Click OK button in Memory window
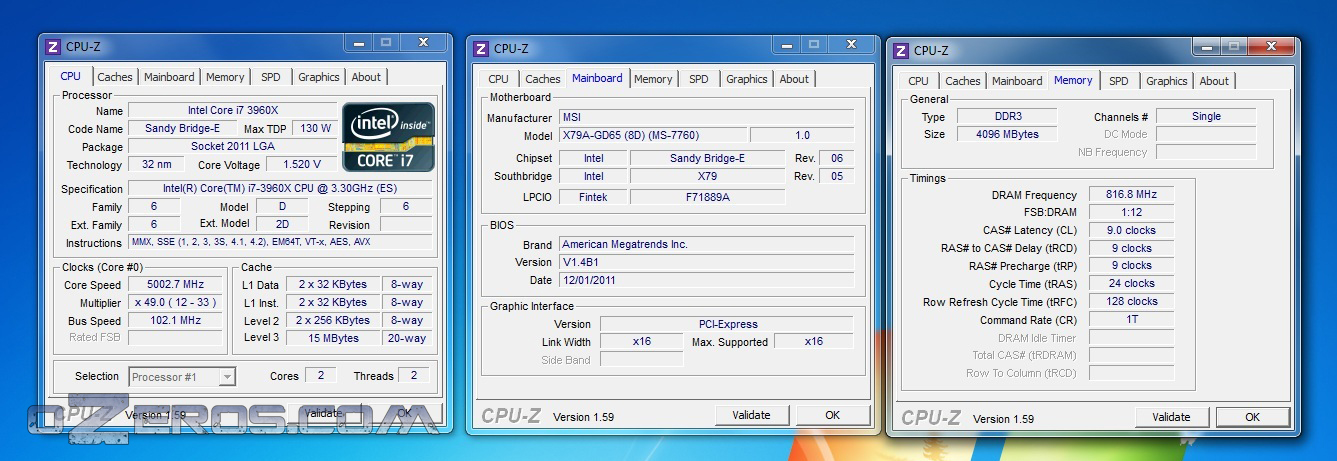This screenshot has width=1337, height=461. tap(1253, 417)
